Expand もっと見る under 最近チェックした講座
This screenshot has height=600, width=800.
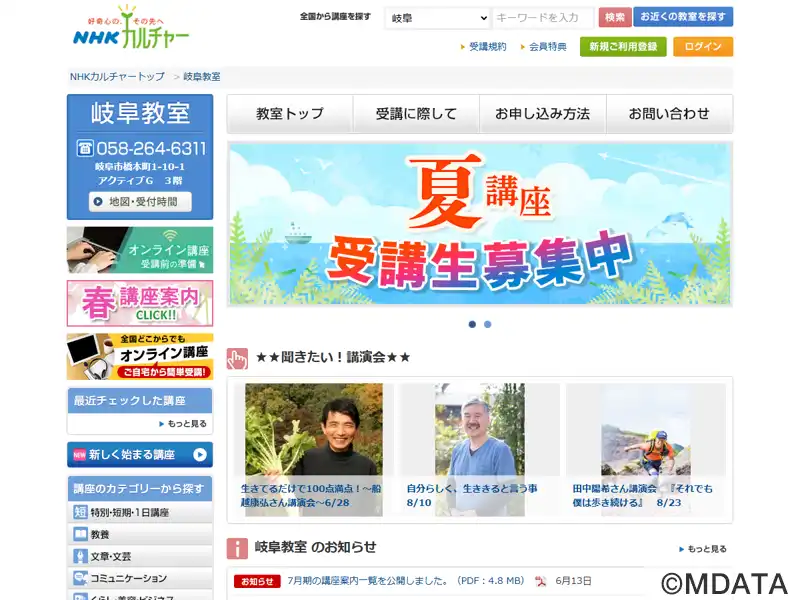[183, 423]
